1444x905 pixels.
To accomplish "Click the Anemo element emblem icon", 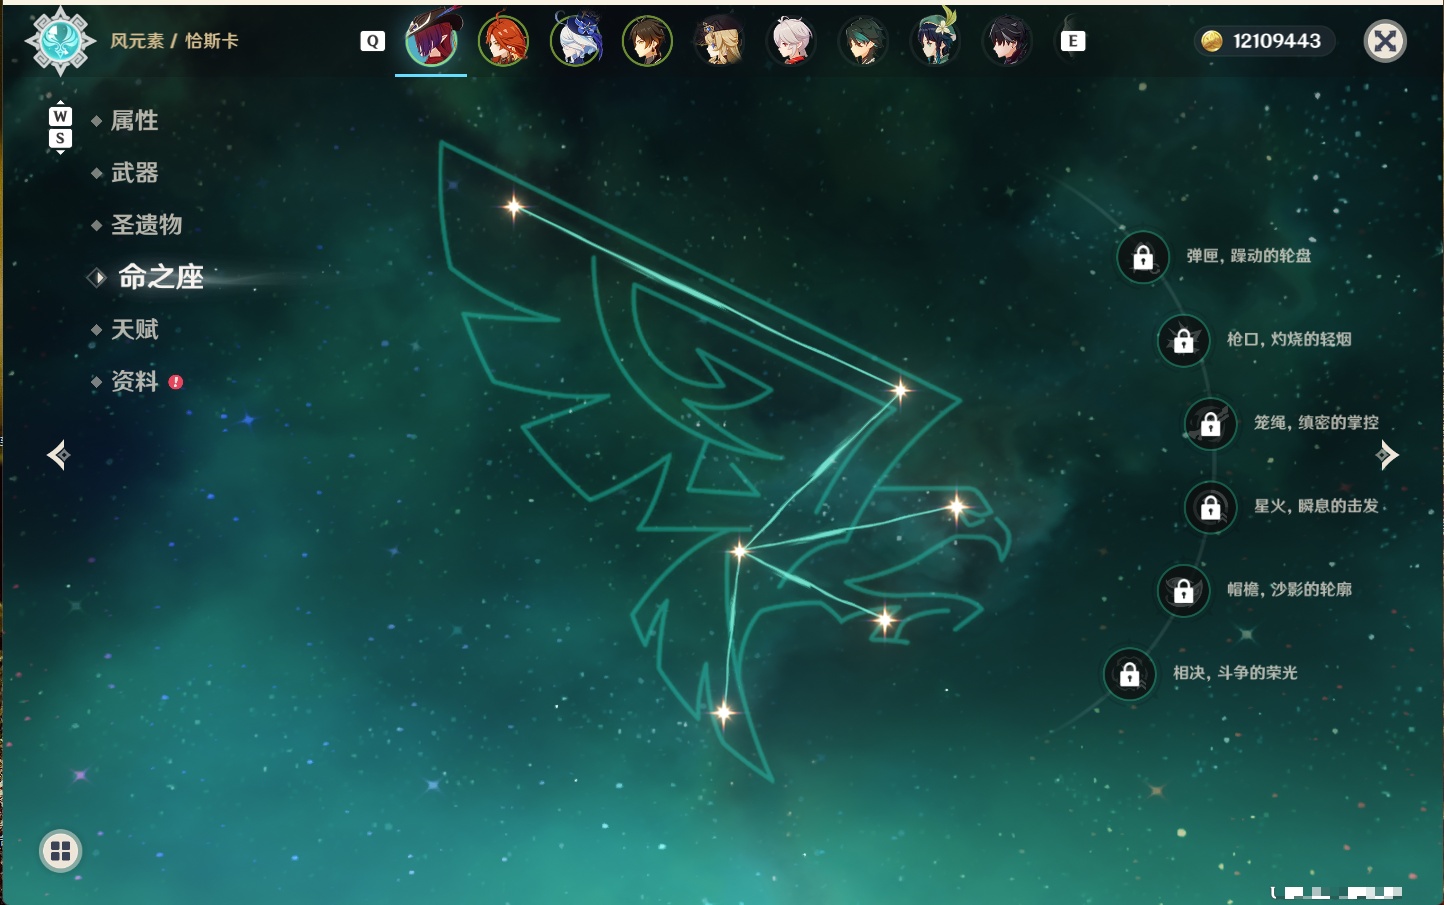I will coord(60,41).
